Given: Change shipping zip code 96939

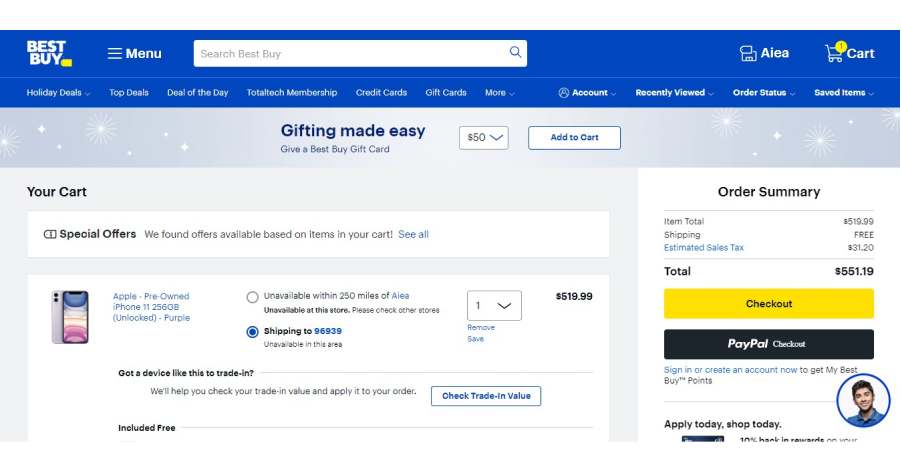Looking at the screenshot, I should [328, 331].
